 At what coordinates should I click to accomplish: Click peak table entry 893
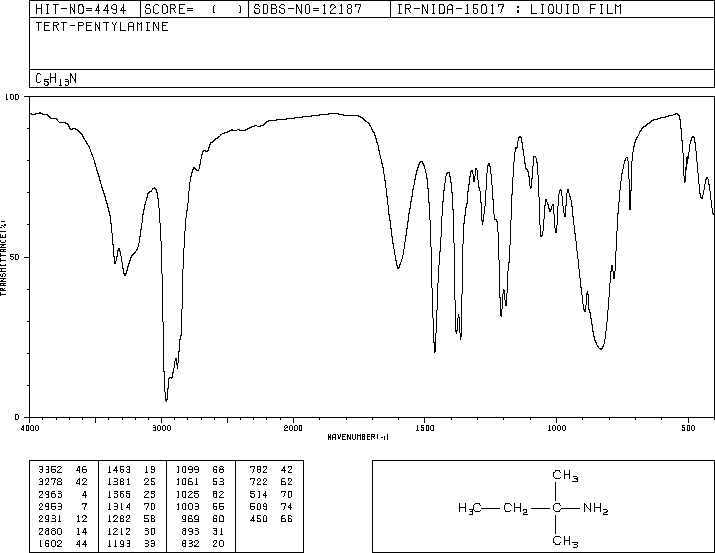[x=191, y=531]
